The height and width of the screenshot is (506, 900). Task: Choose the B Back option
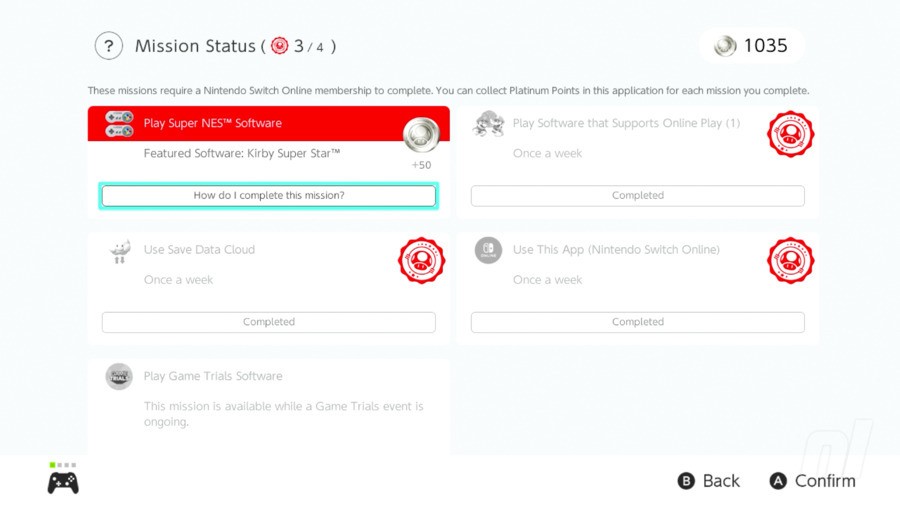[709, 481]
